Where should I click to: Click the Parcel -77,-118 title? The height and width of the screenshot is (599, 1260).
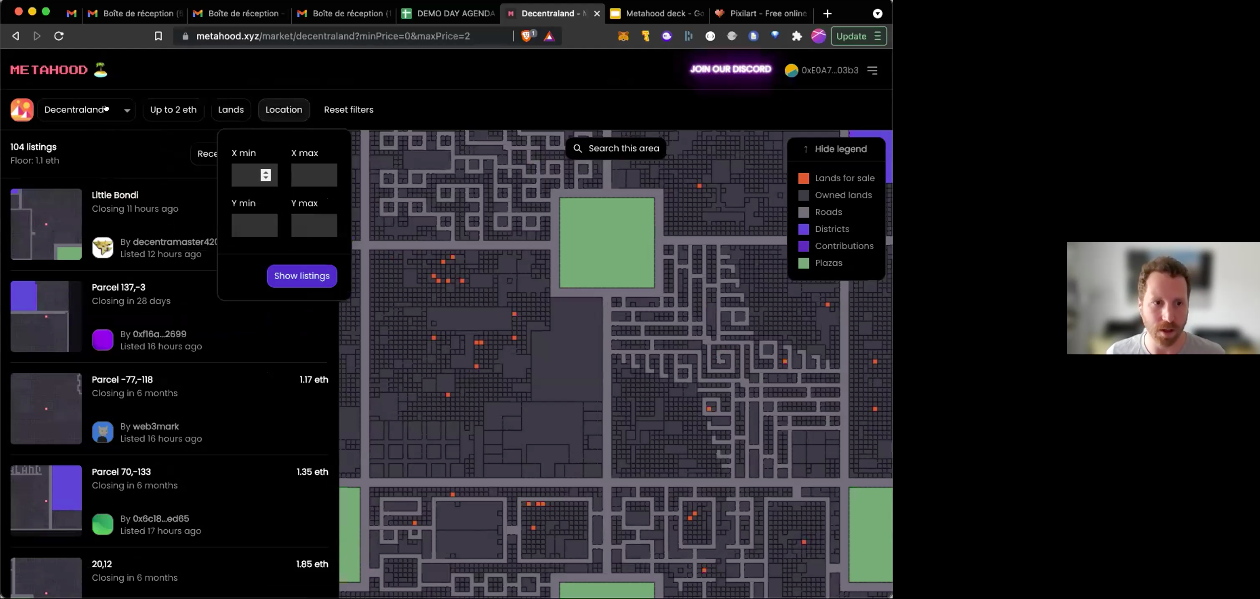coord(122,380)
